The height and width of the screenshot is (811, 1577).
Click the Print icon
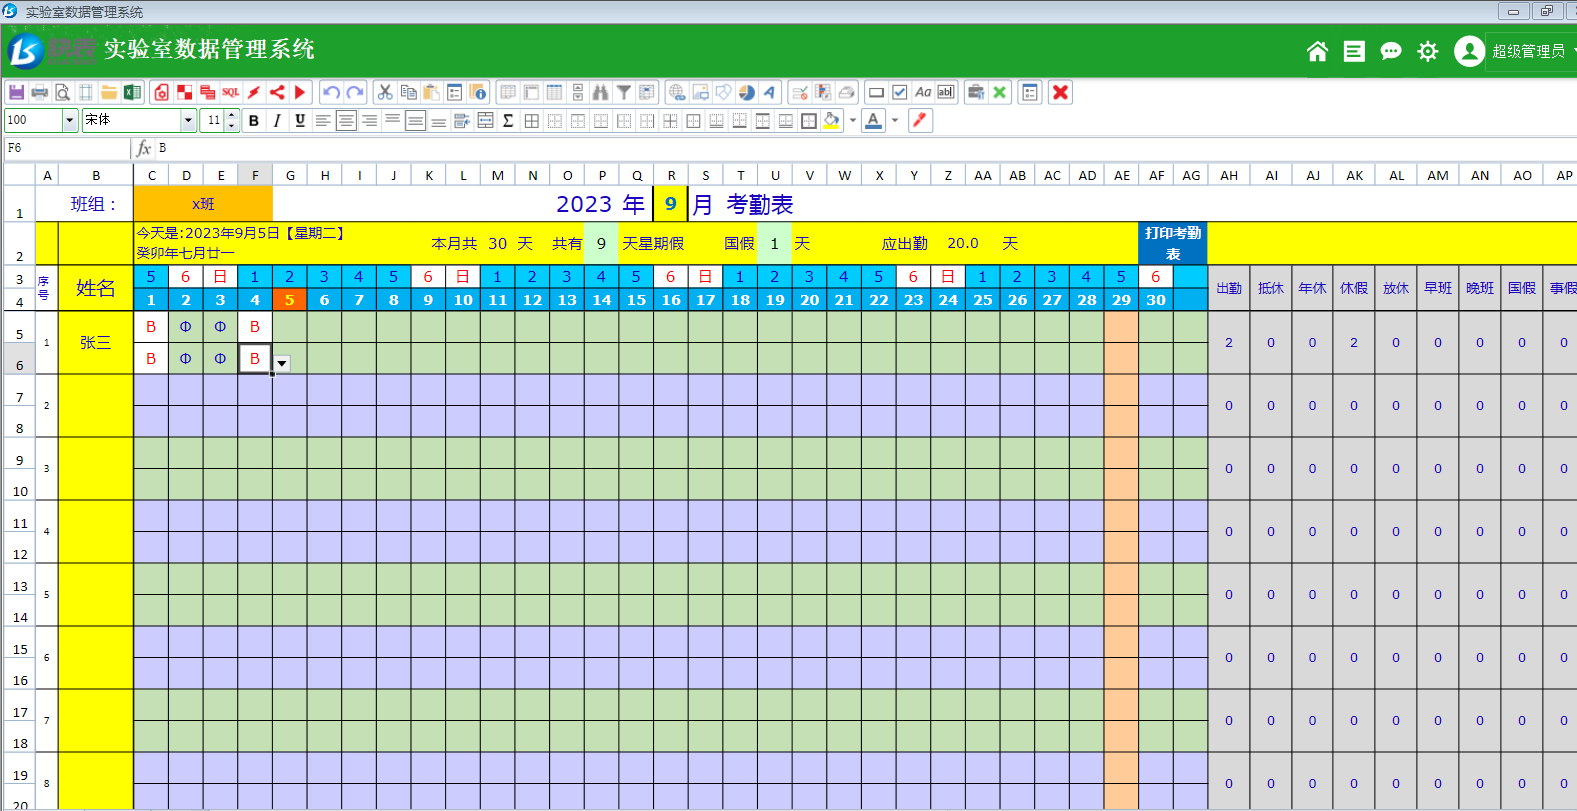[x=40, y=92]
